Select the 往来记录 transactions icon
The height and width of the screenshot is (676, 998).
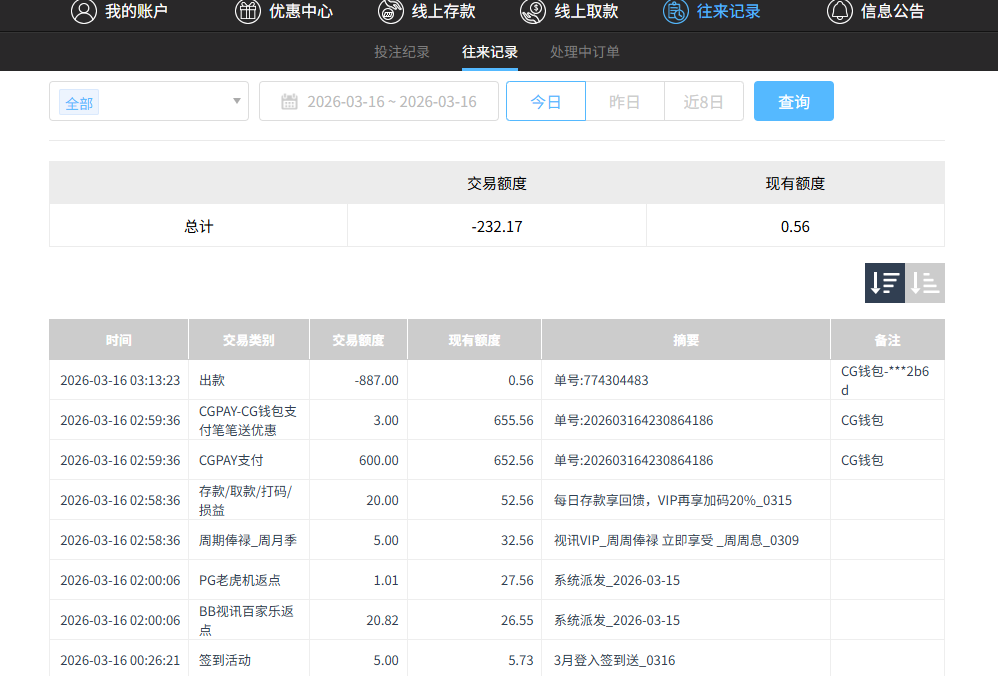pyautogui.click(x=674, y=12)
